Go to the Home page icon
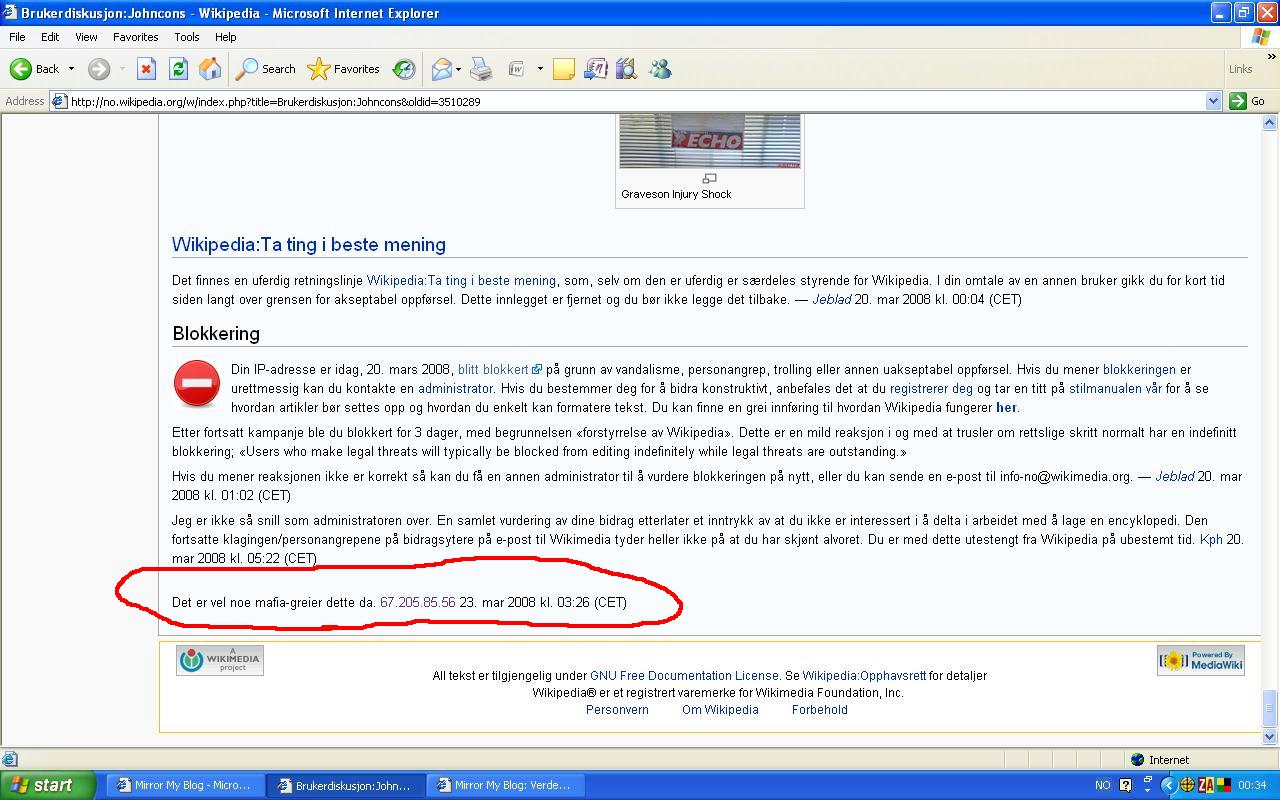The height and width of the screenshot is (800, 1280). click(x=210, y=69)
